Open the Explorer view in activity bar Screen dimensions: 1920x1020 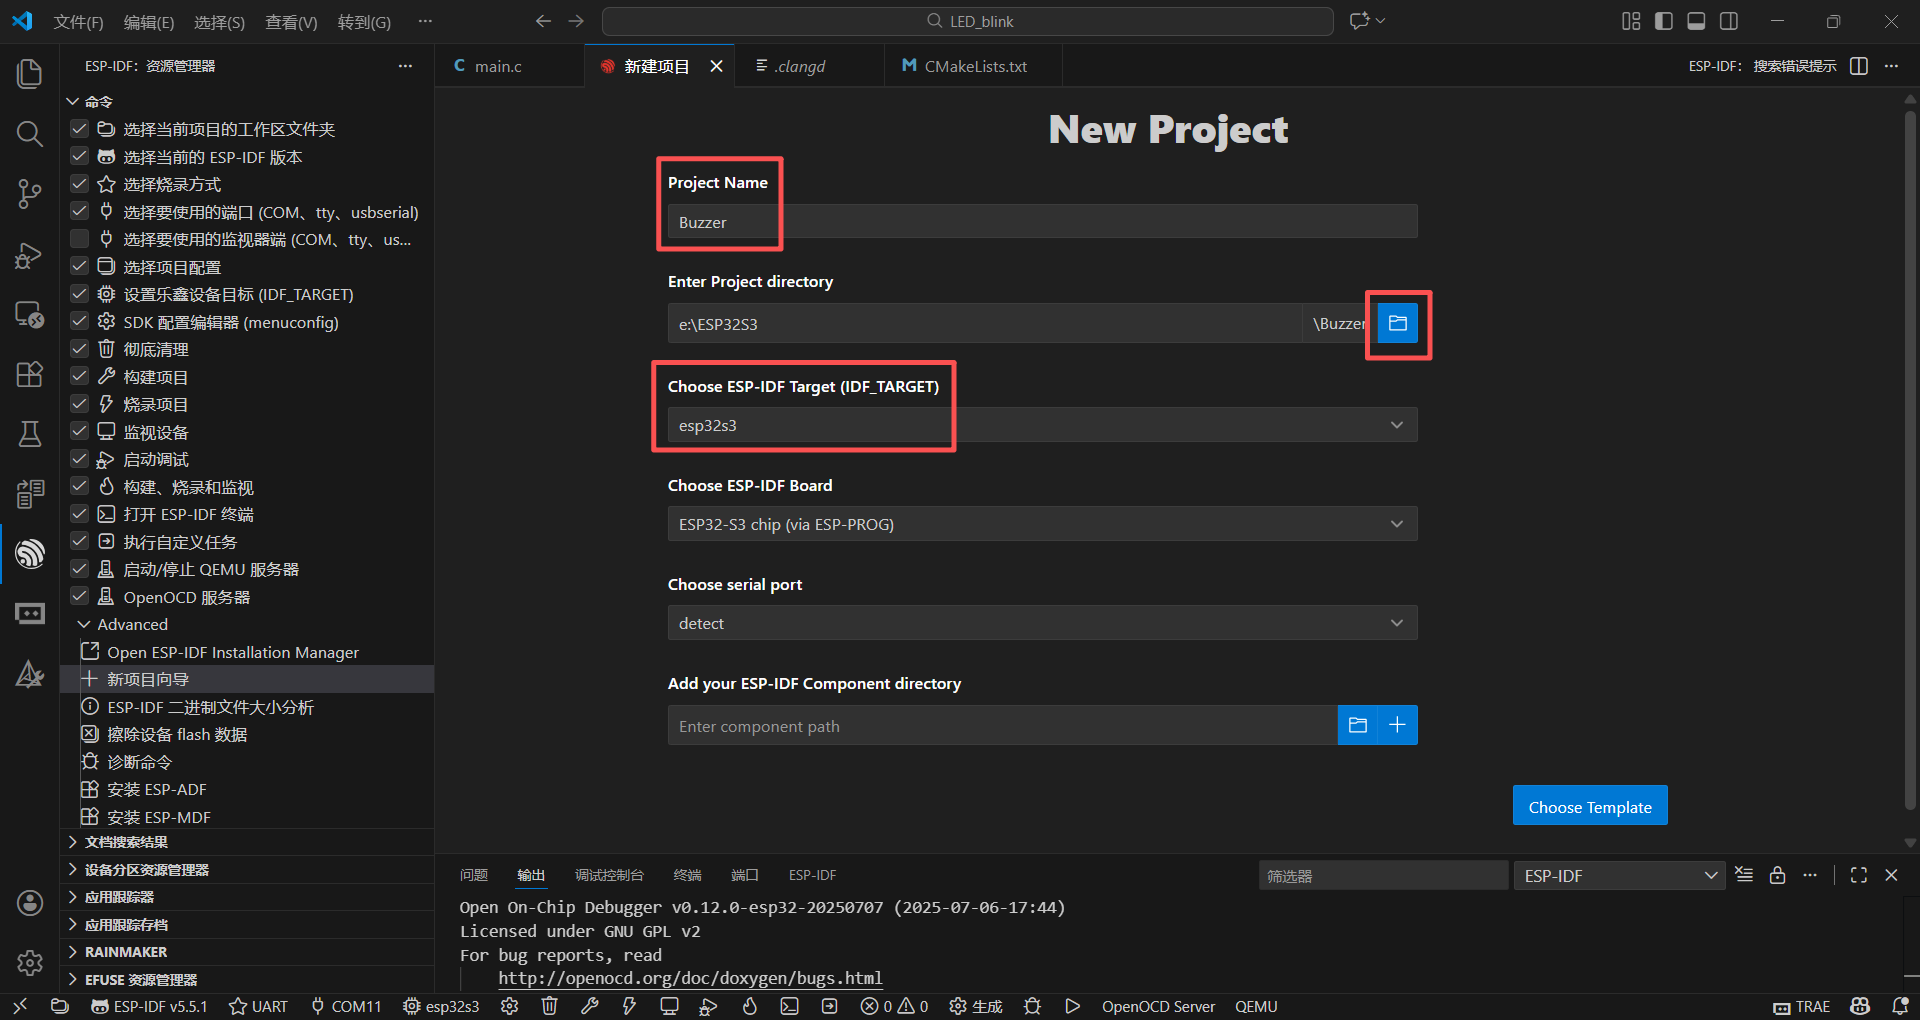(x=30, y=73)
